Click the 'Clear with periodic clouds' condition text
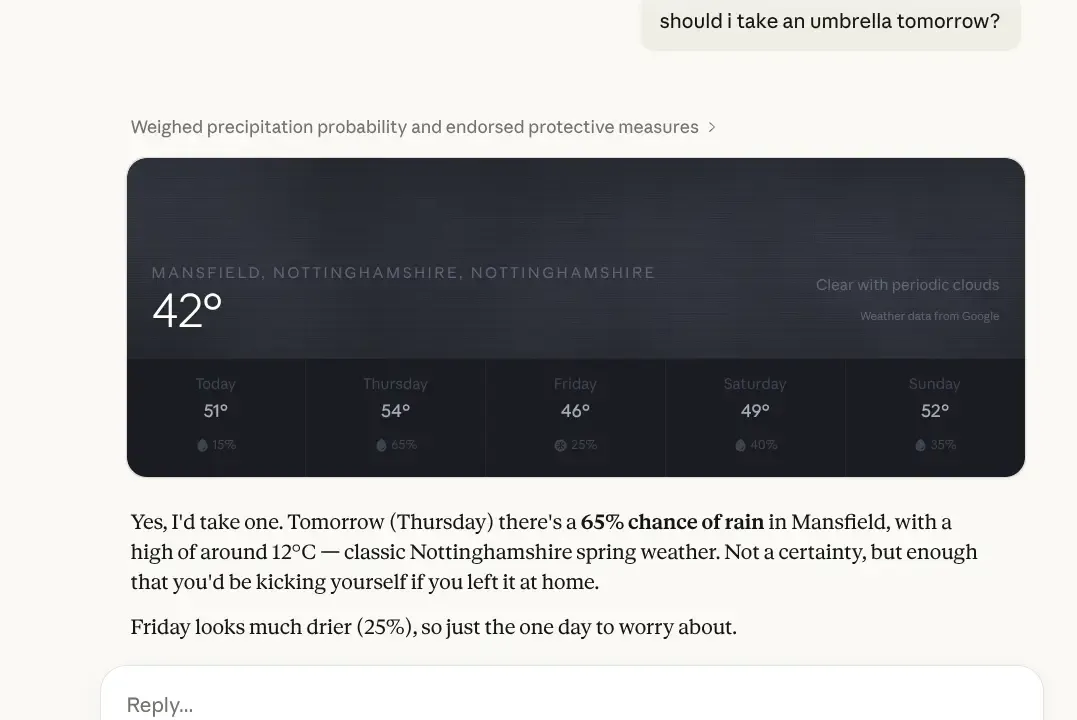1077x720 pixels. click(907, 284)
